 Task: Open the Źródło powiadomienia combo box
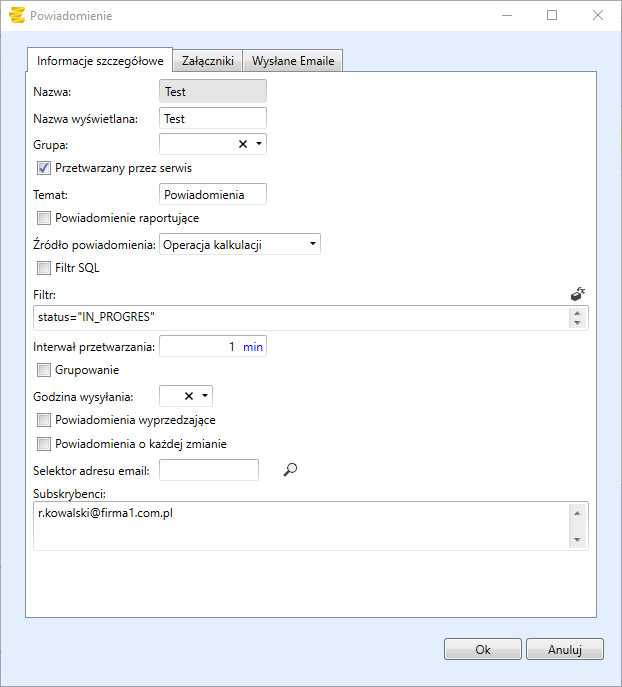(x=240, y=243)
